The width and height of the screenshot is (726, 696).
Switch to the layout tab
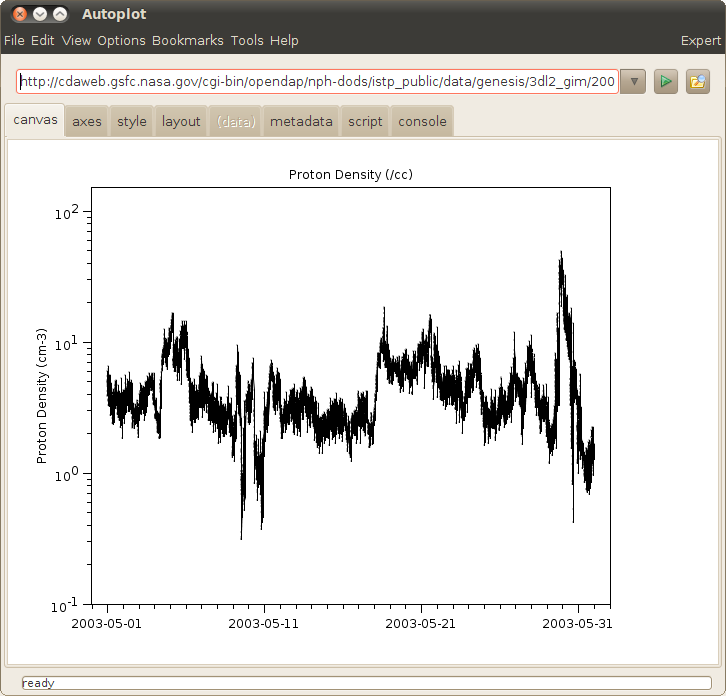(181, 122)
